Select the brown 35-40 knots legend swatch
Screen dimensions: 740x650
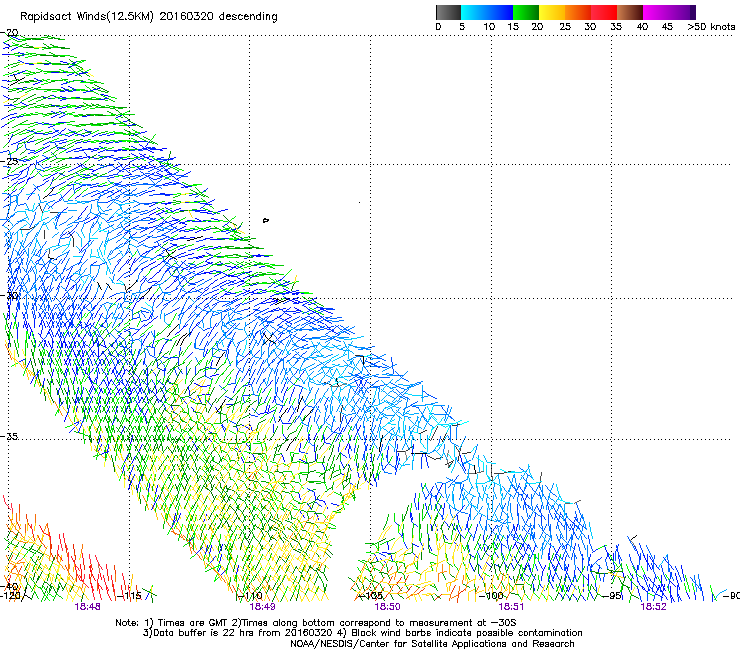(630, 12)
